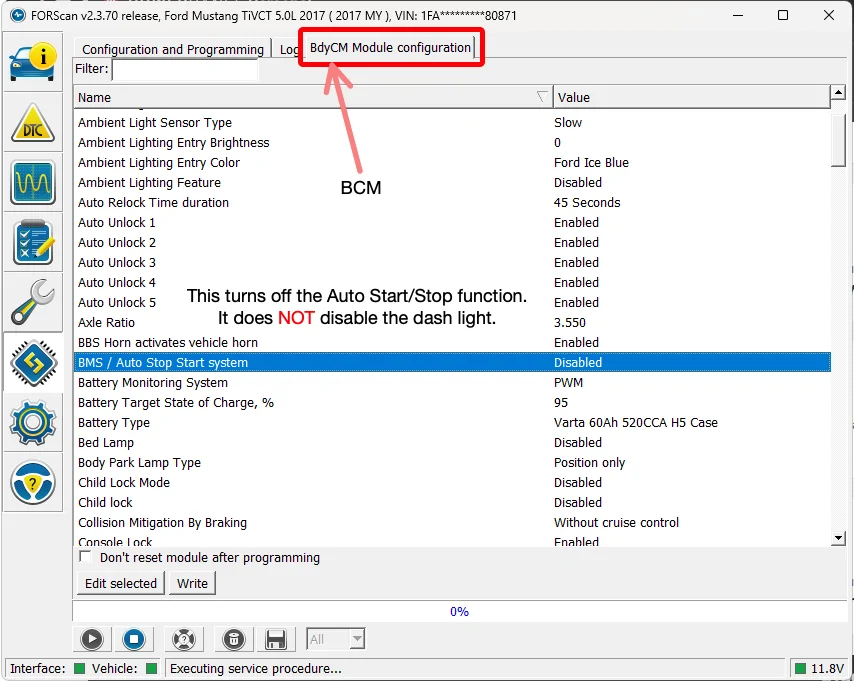Click the vertical scrollbar thumb
The height and width of the screenshot is (681, 854).
838,140
